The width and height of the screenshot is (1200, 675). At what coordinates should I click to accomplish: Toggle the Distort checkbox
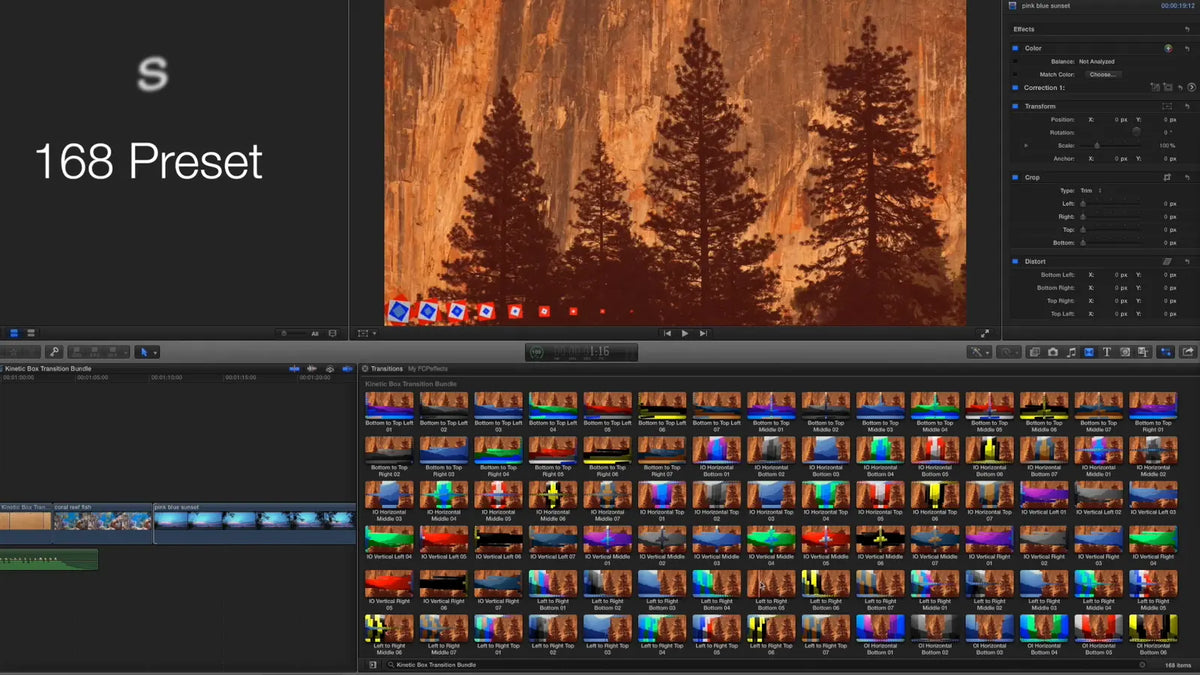click(x=1015, y=261)
